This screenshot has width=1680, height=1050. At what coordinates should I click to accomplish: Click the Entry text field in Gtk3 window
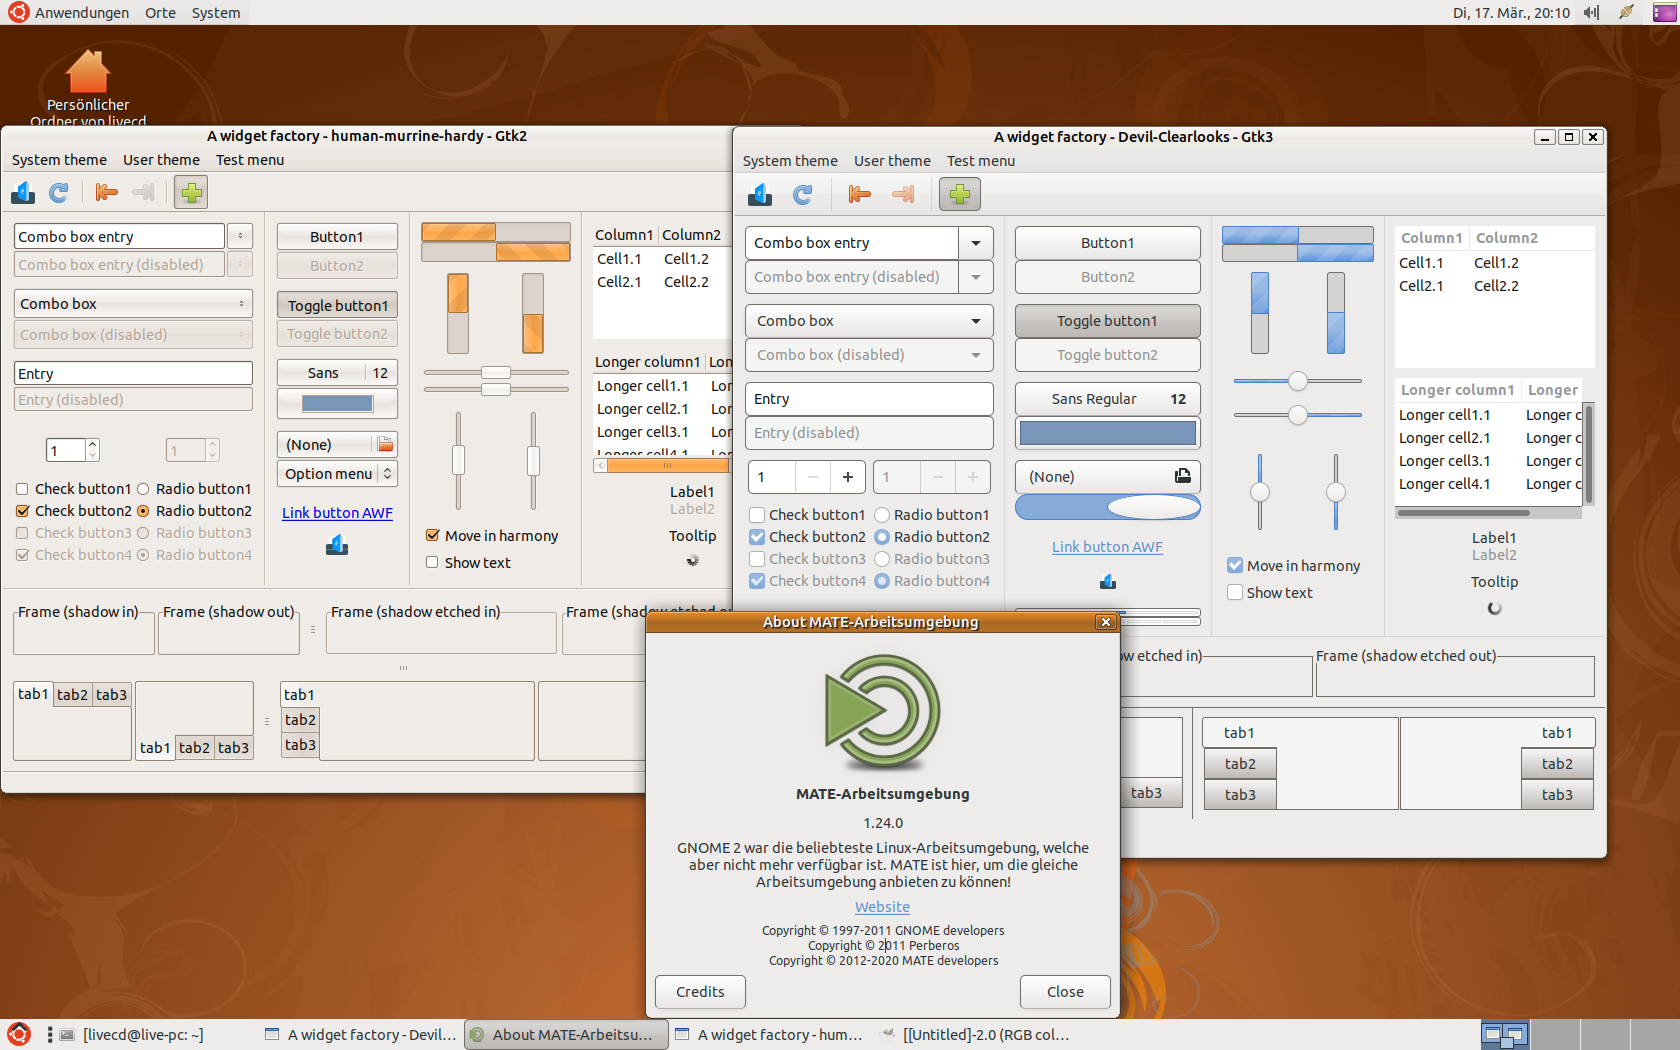pyautogui.click(x=869, y=399)
